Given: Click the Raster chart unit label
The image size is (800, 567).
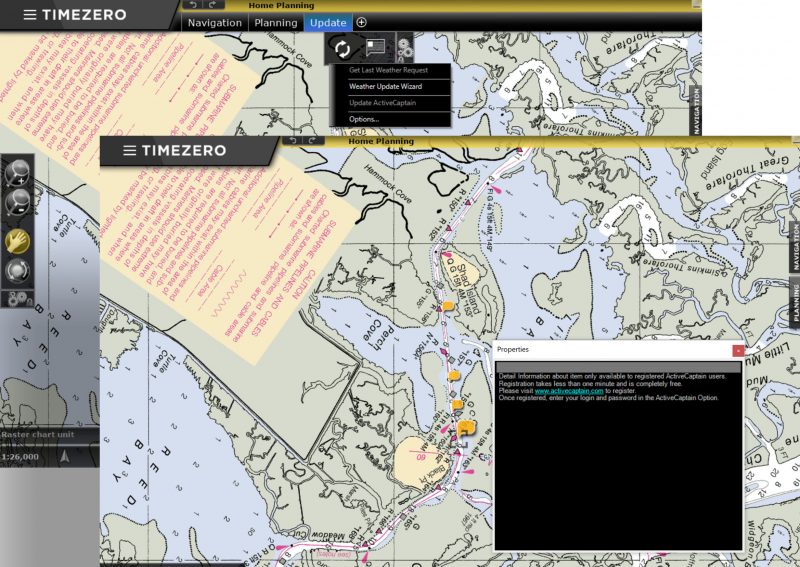Looking at the screenshot, I should [38, 435].
